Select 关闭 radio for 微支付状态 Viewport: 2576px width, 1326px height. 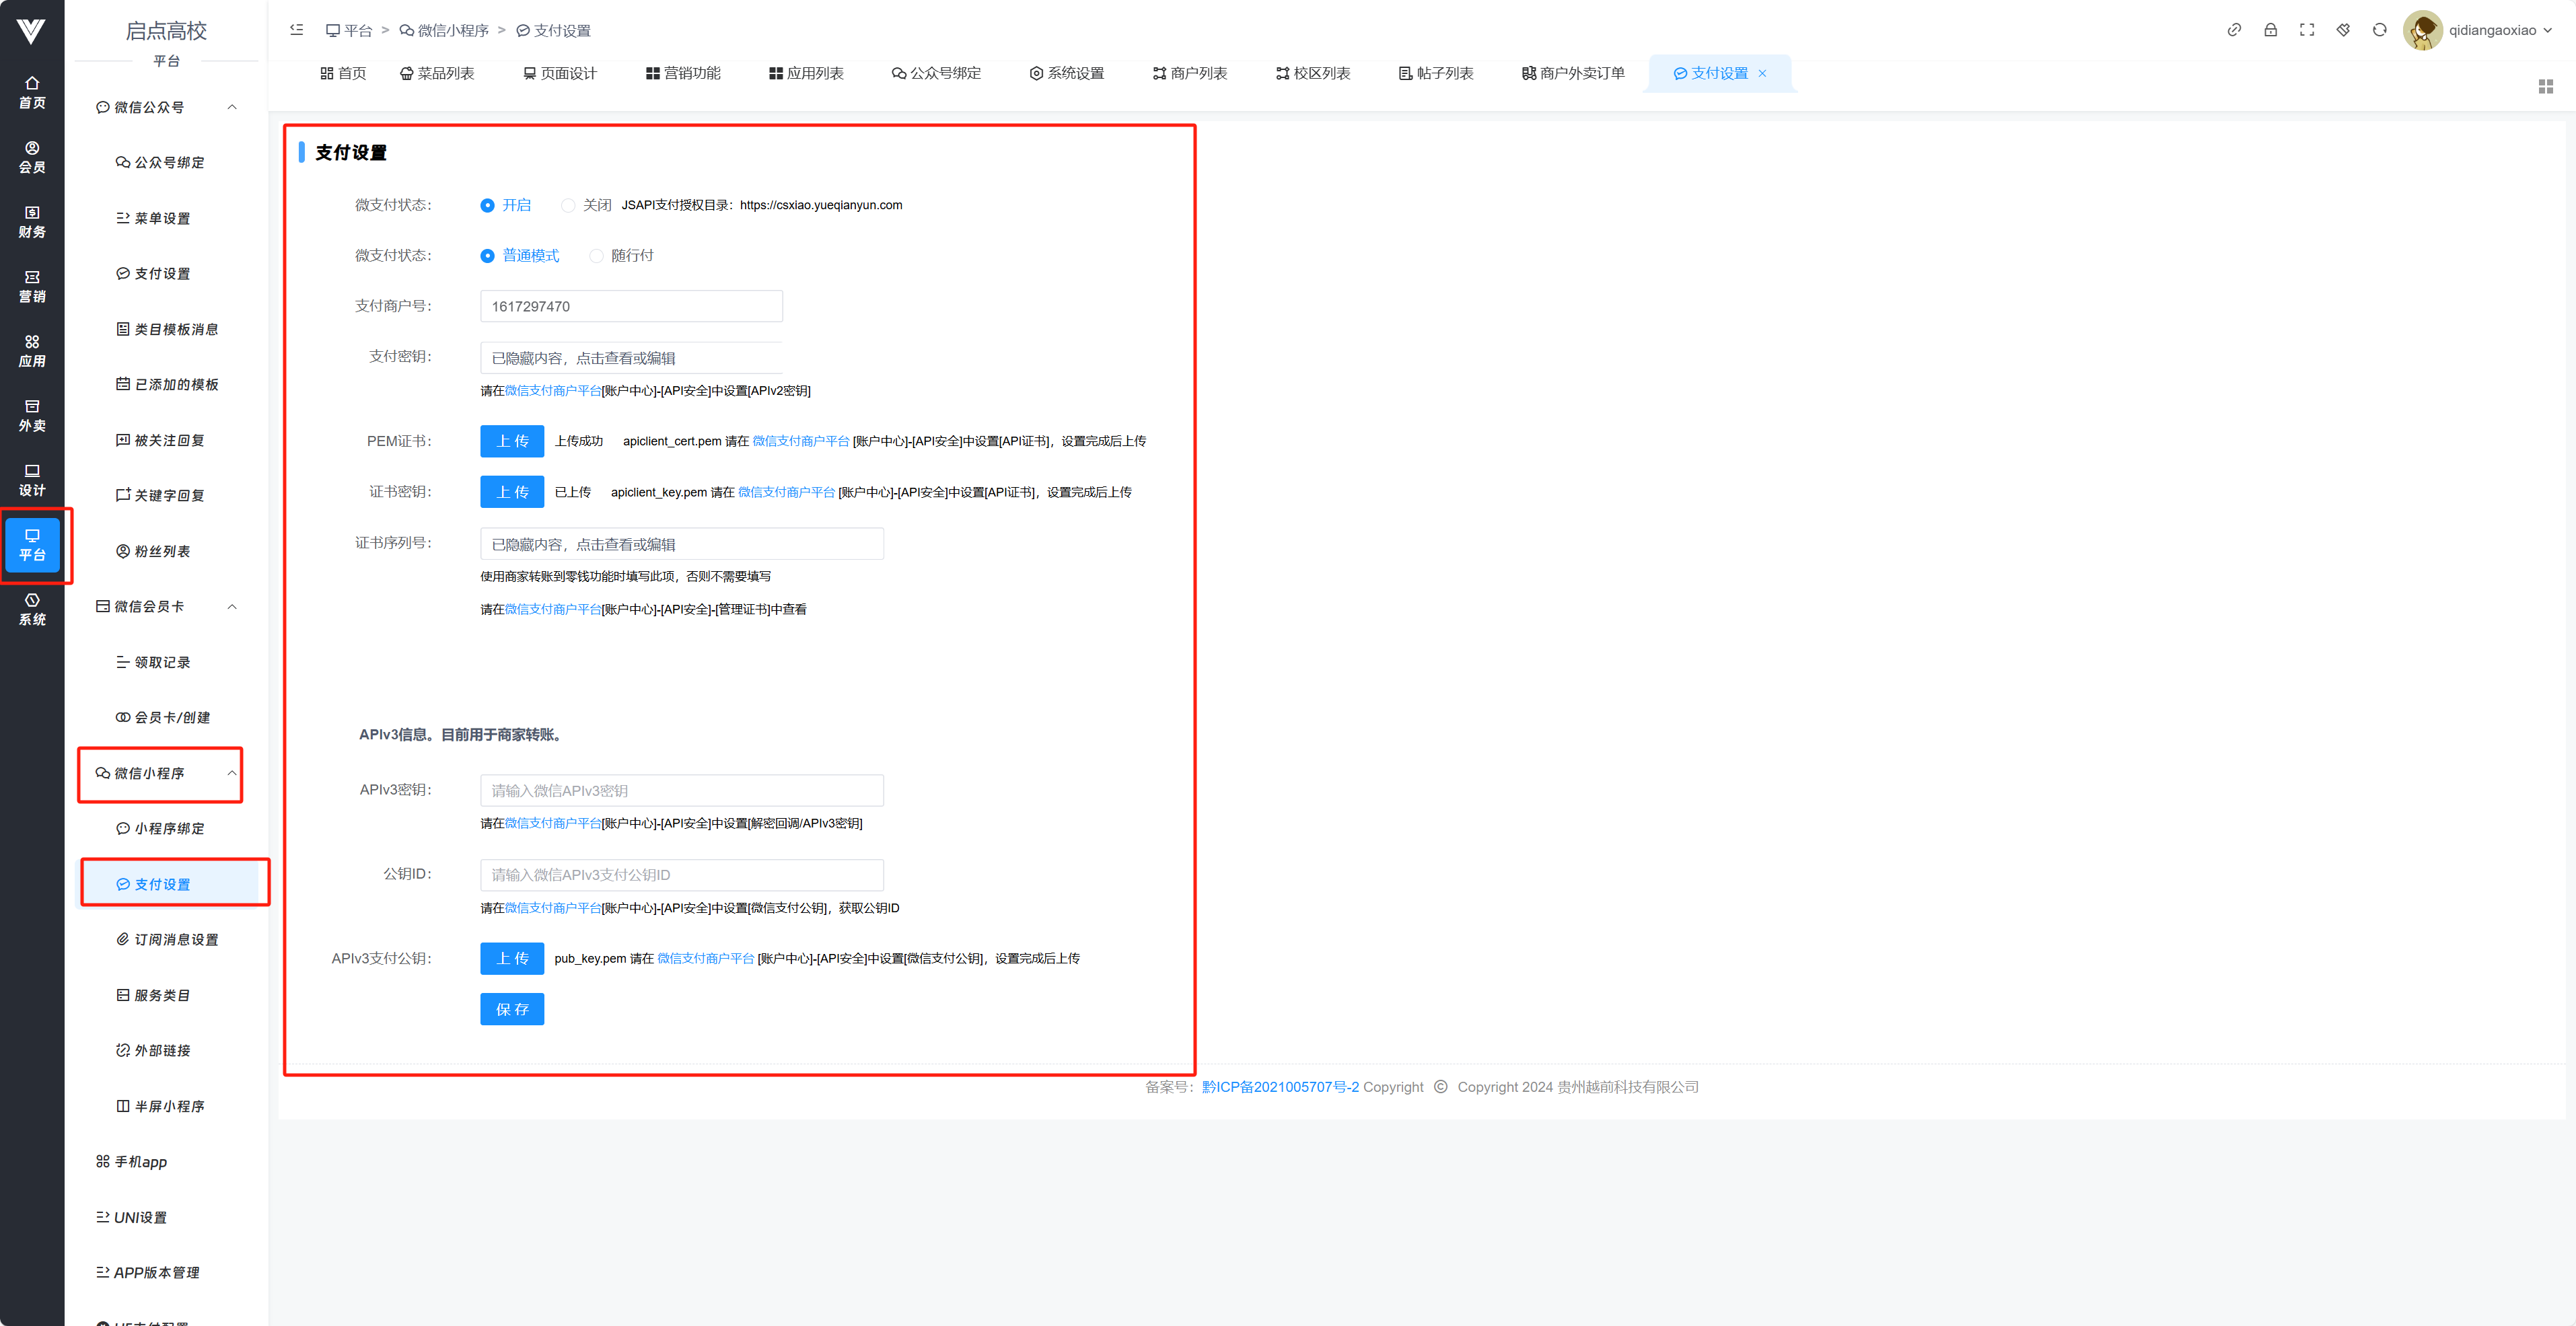[x=568, y=205]
